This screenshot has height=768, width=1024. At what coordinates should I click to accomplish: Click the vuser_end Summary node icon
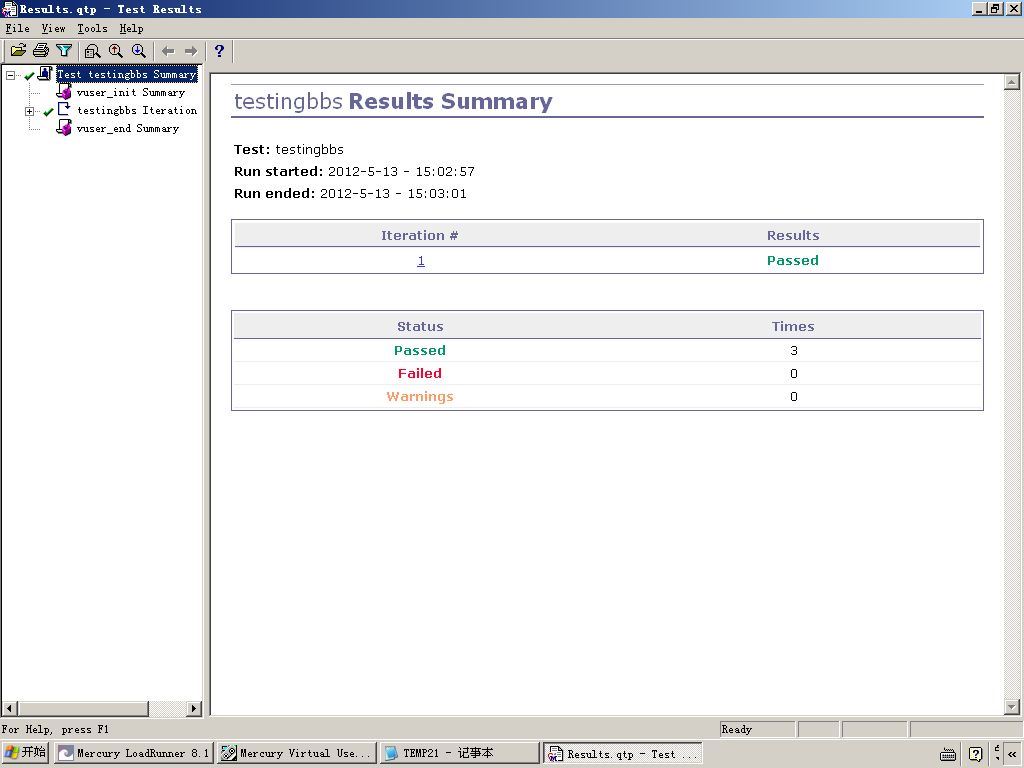click(x=64, y=128)
